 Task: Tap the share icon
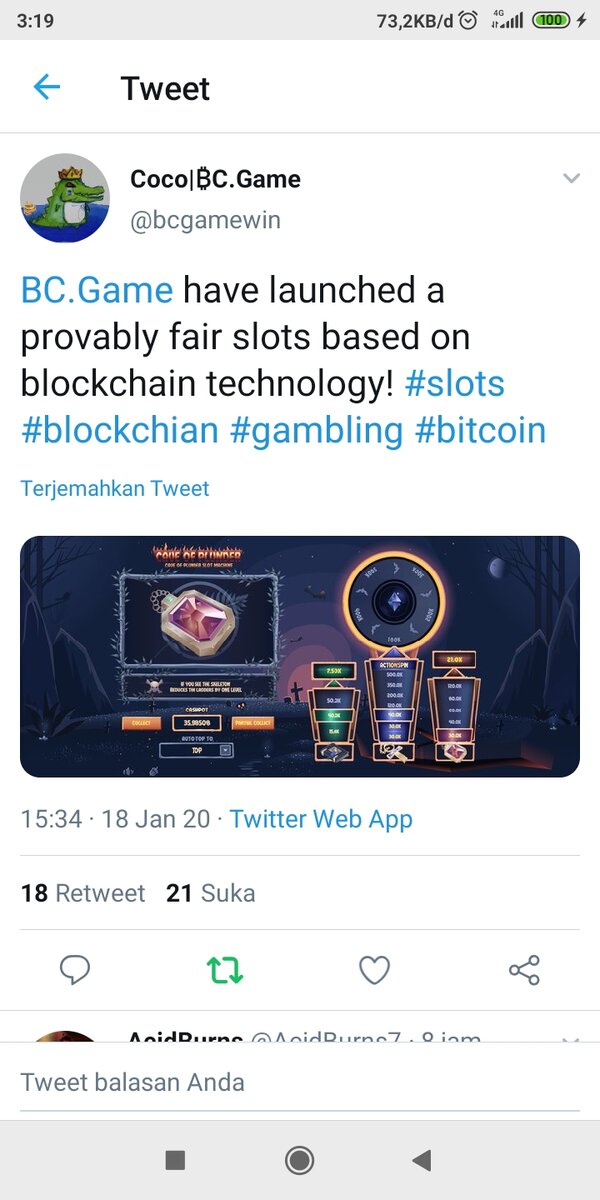coord(524,969)
